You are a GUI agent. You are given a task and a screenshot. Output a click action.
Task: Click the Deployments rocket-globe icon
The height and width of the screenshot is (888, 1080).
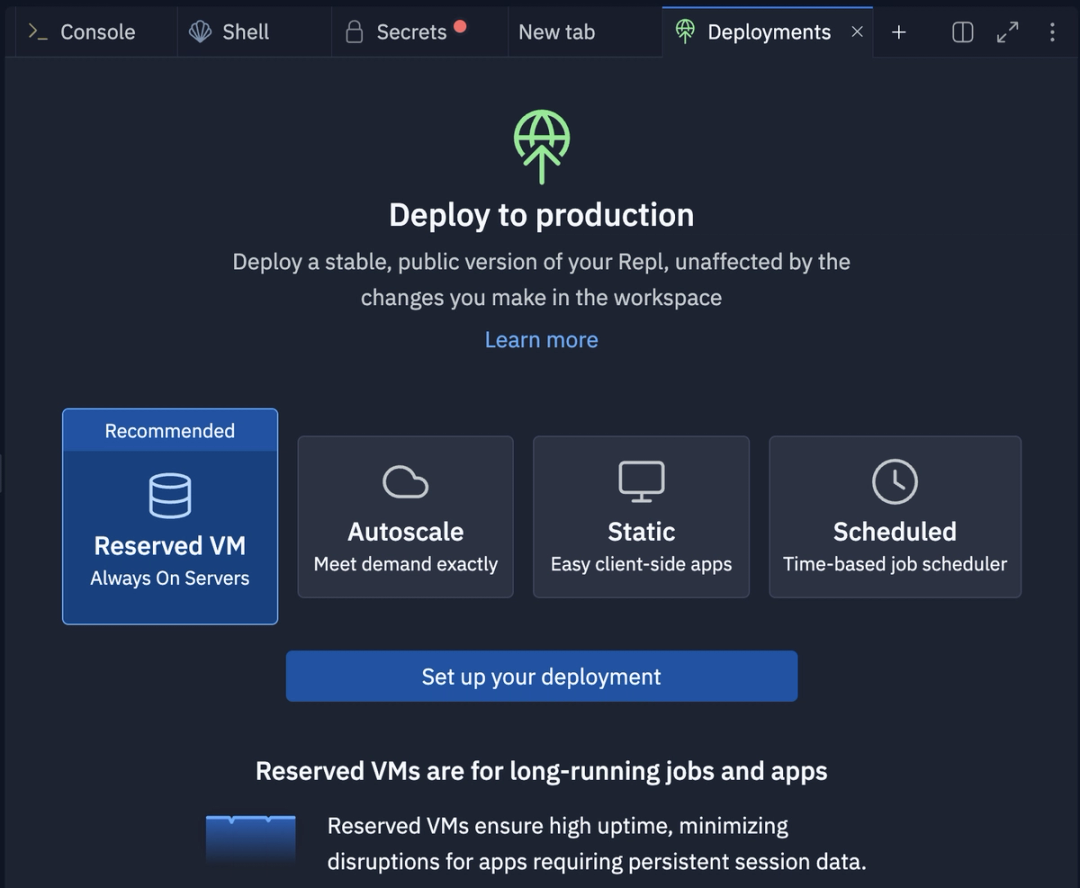click(x=685, y=31)
